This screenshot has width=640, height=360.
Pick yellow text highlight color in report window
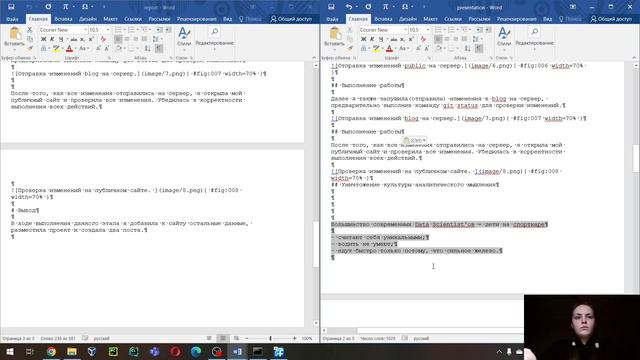(56, 49)
